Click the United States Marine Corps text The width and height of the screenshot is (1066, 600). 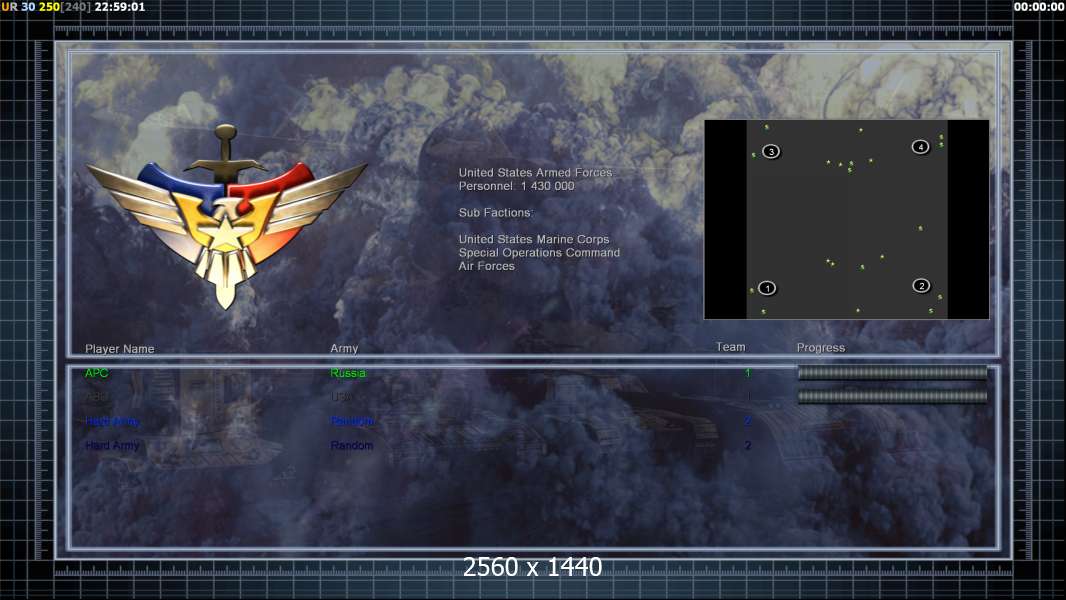point(534,239)
